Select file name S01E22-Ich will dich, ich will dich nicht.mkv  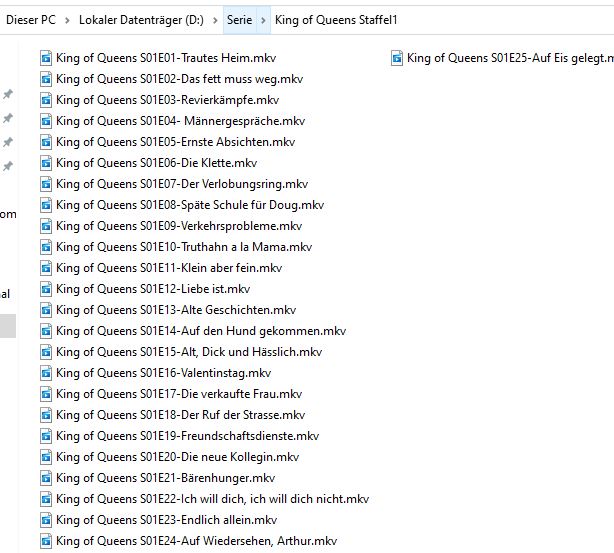(213, 499)
